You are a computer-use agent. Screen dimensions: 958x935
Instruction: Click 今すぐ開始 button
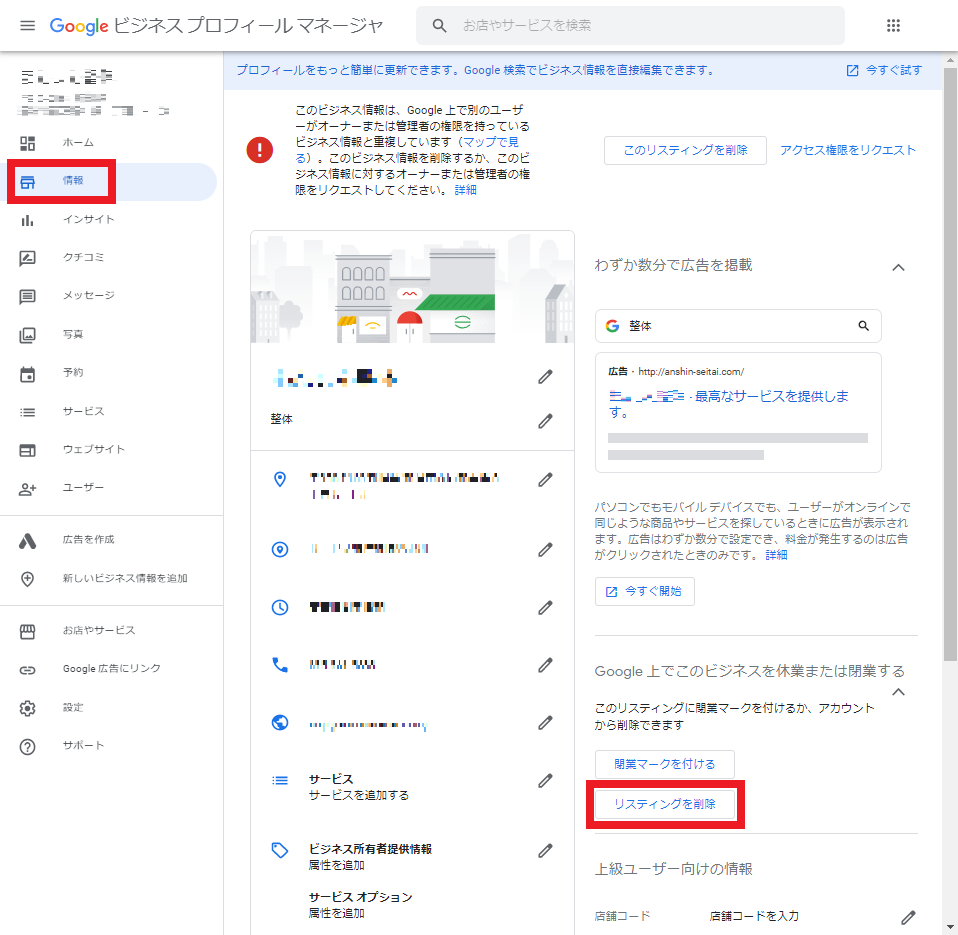[645, 592]
